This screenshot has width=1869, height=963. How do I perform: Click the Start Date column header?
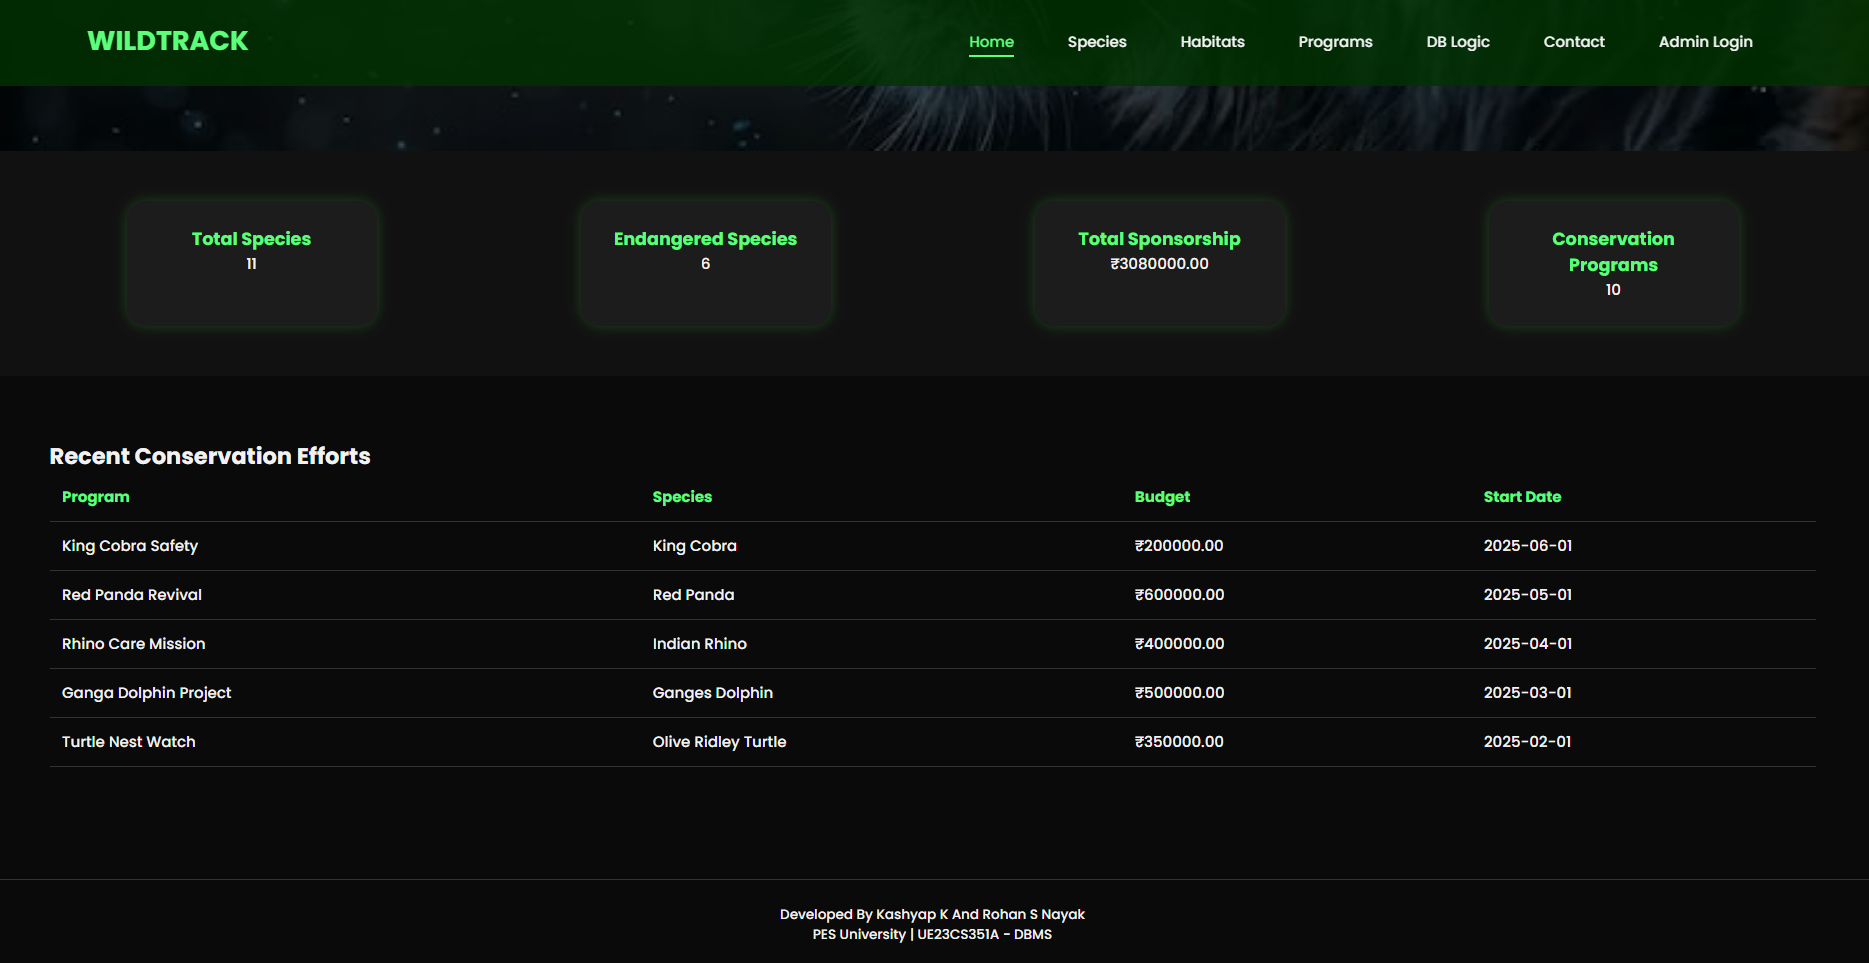[1522, 497]
